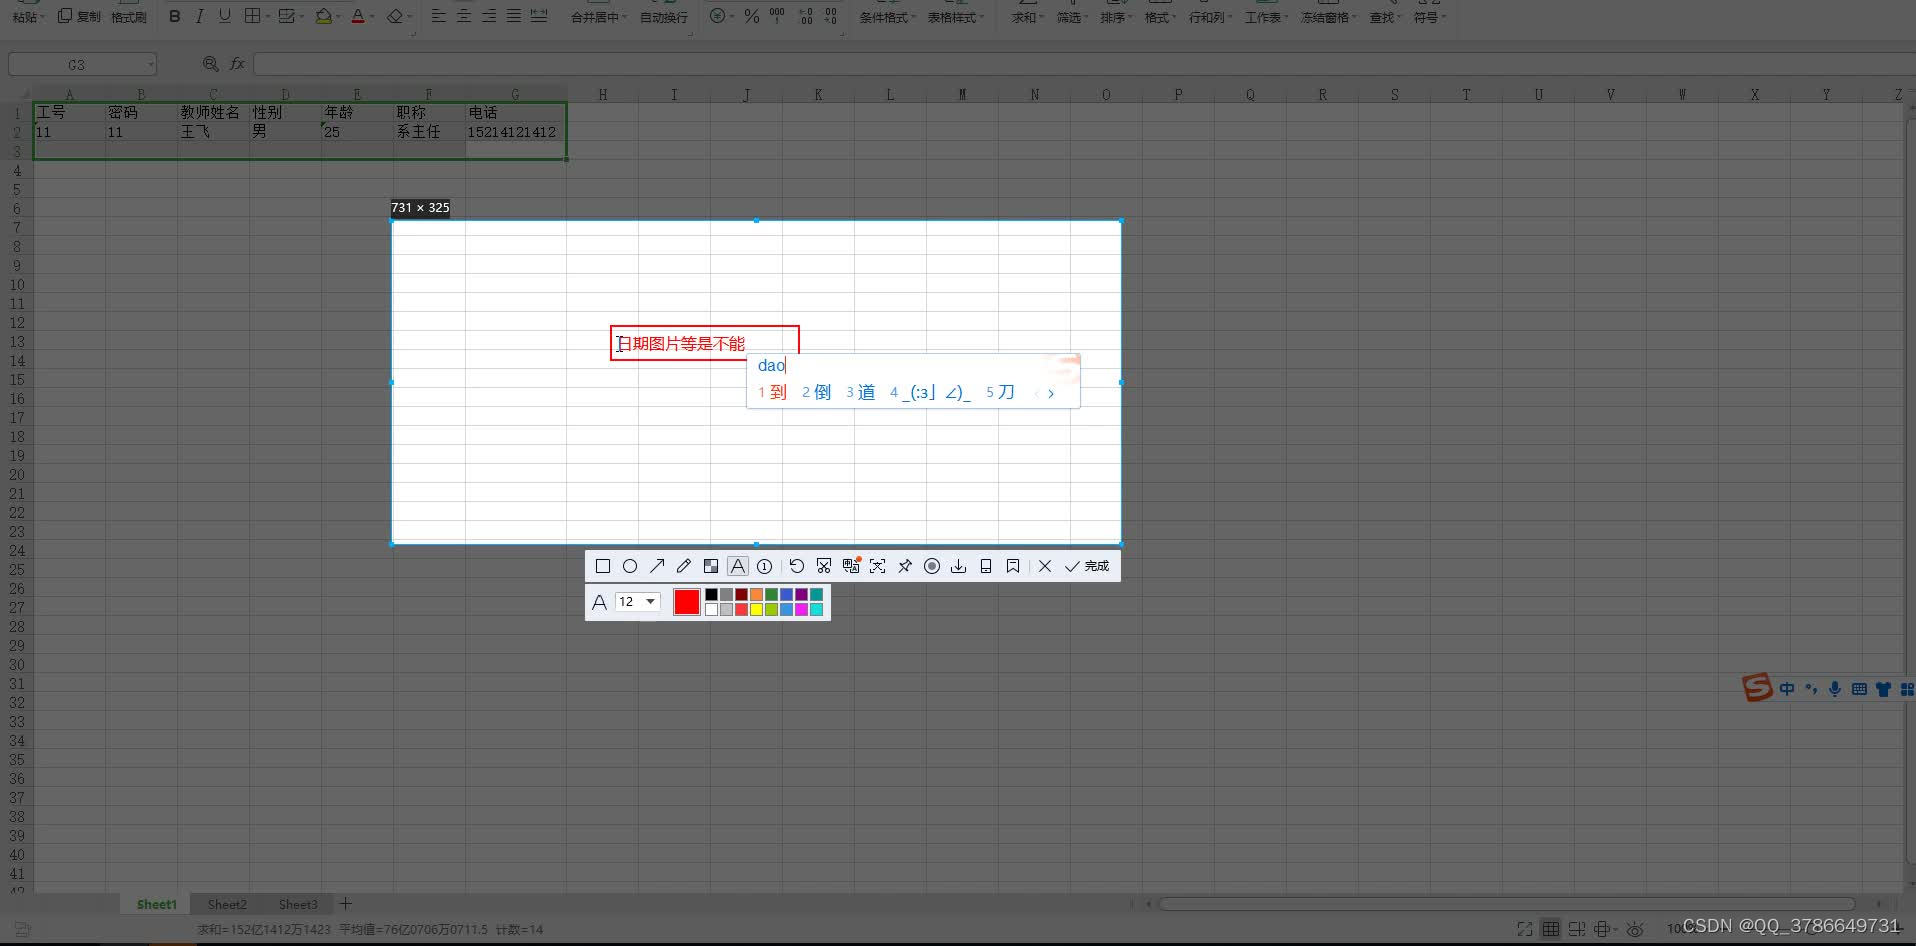The image size is (1916, 946).
Task: Open the font color dropdown arrow
Action: (372, 17)
